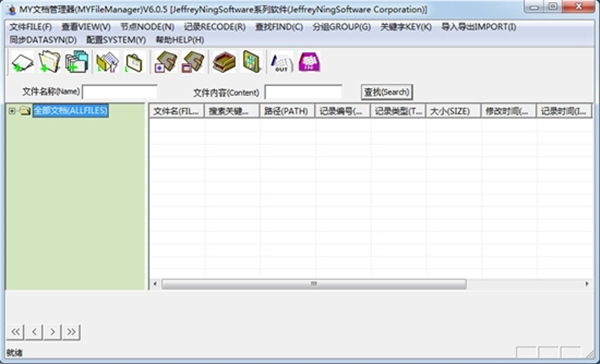This screenshot has width=600, height=364.
Task: Click the colored grid book toolbar icon
Action: tap(251, 62)
